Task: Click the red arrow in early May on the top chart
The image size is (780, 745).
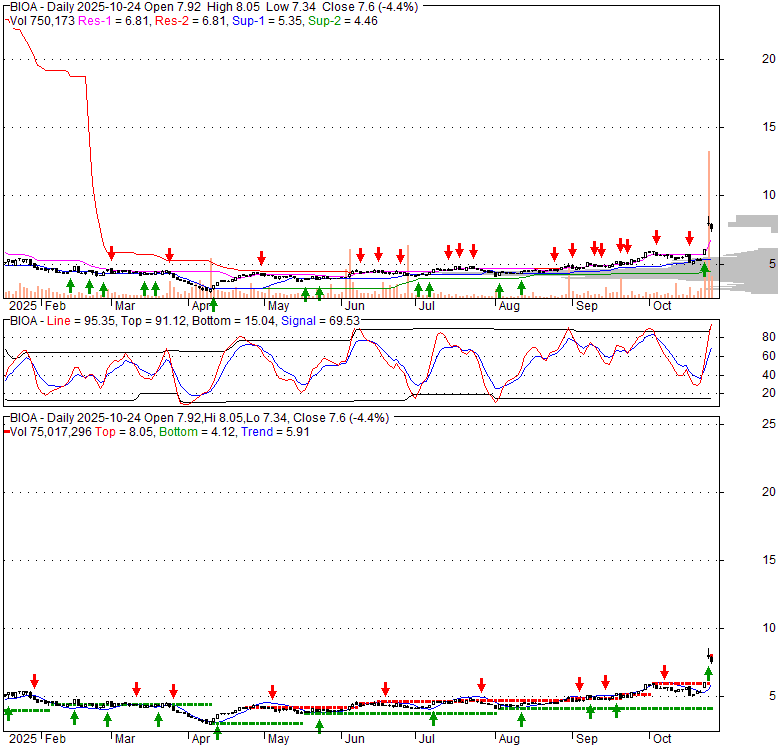Action: click(261, 257)
